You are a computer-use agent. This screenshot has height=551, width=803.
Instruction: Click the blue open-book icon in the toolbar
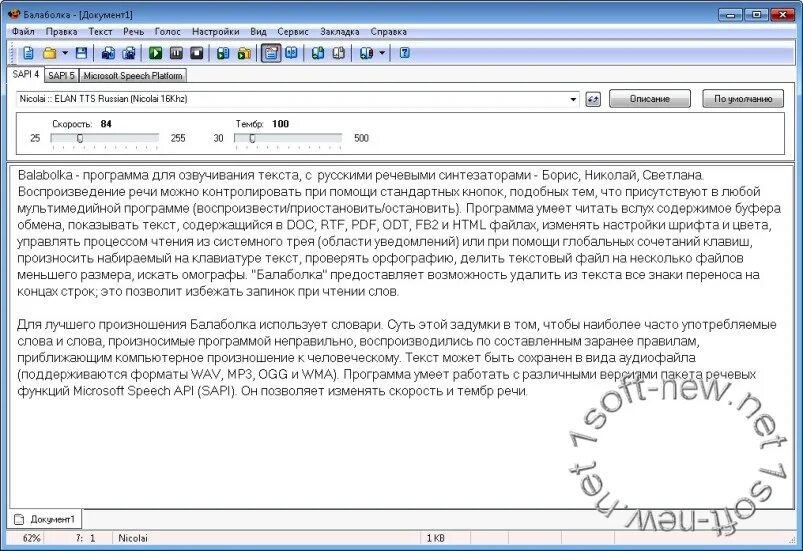pos(291,53)
